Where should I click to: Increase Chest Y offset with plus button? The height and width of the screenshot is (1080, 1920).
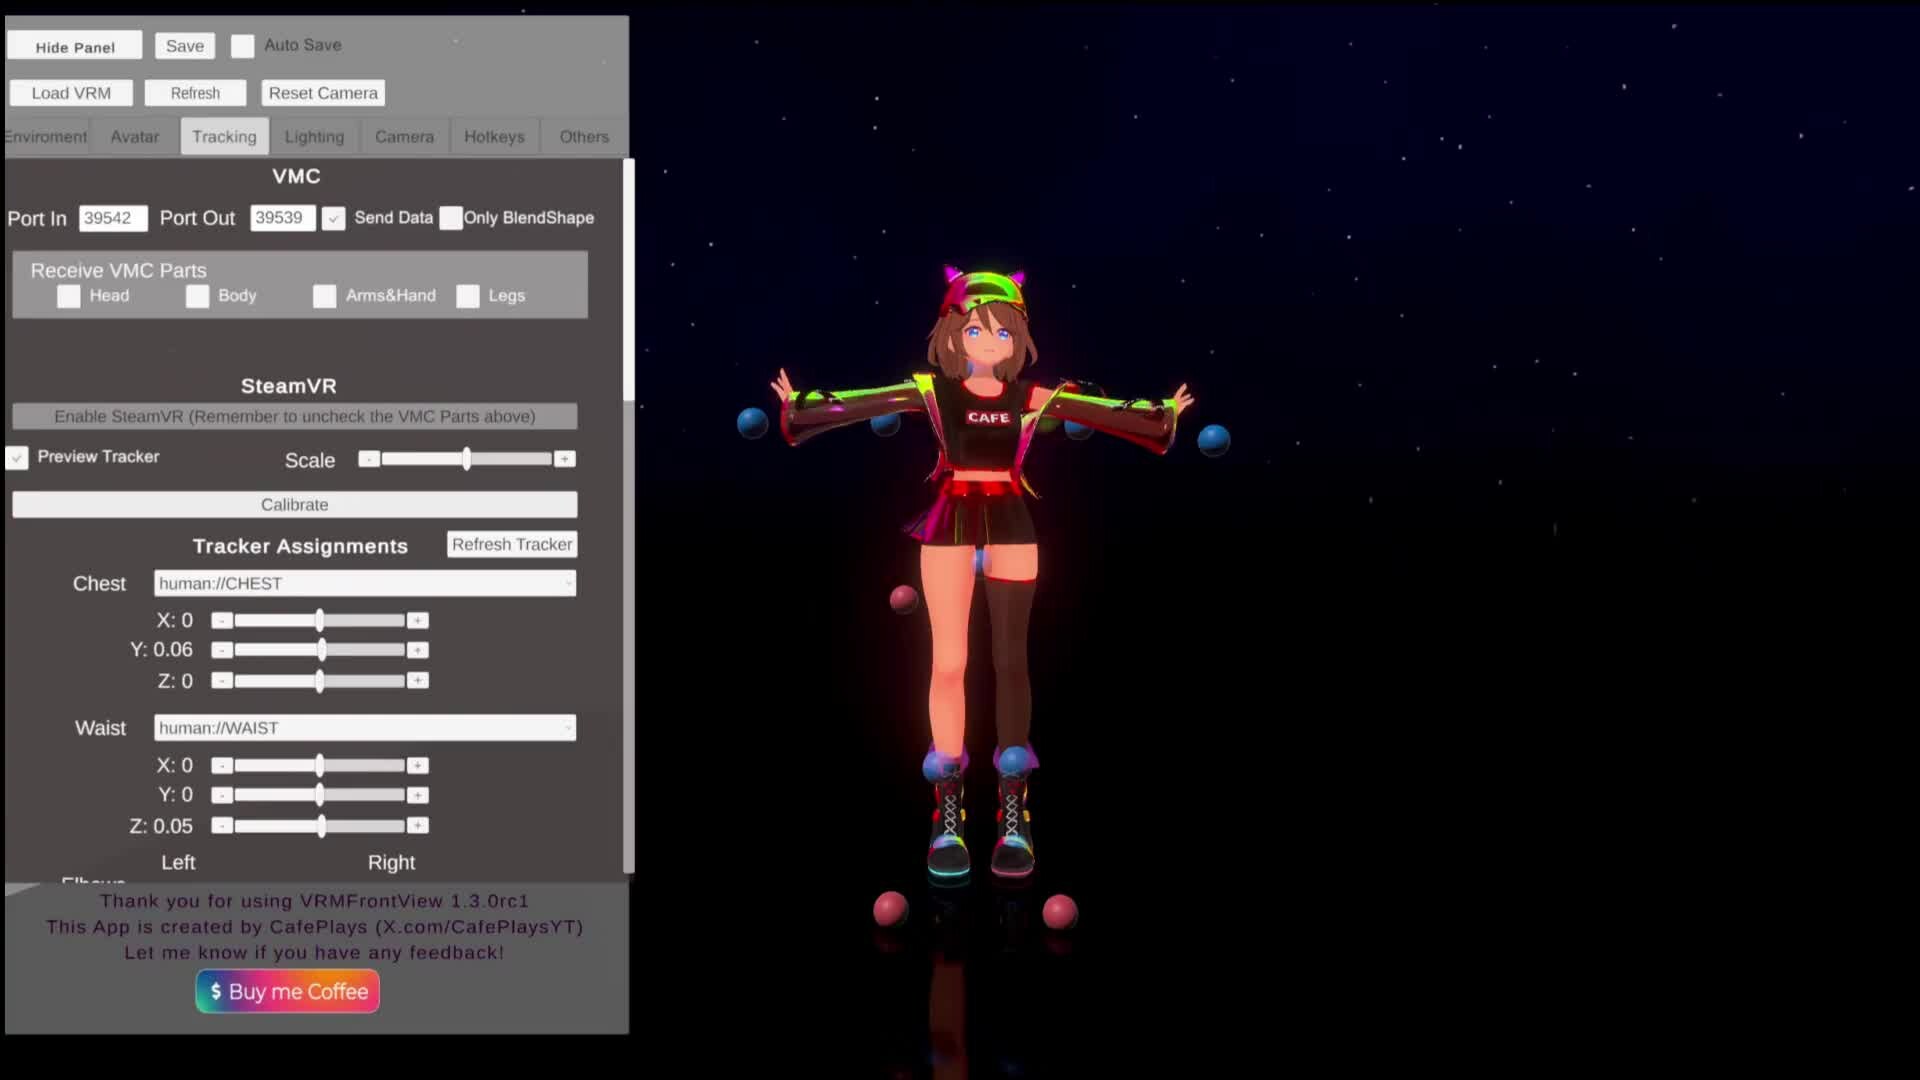point(418,650)
